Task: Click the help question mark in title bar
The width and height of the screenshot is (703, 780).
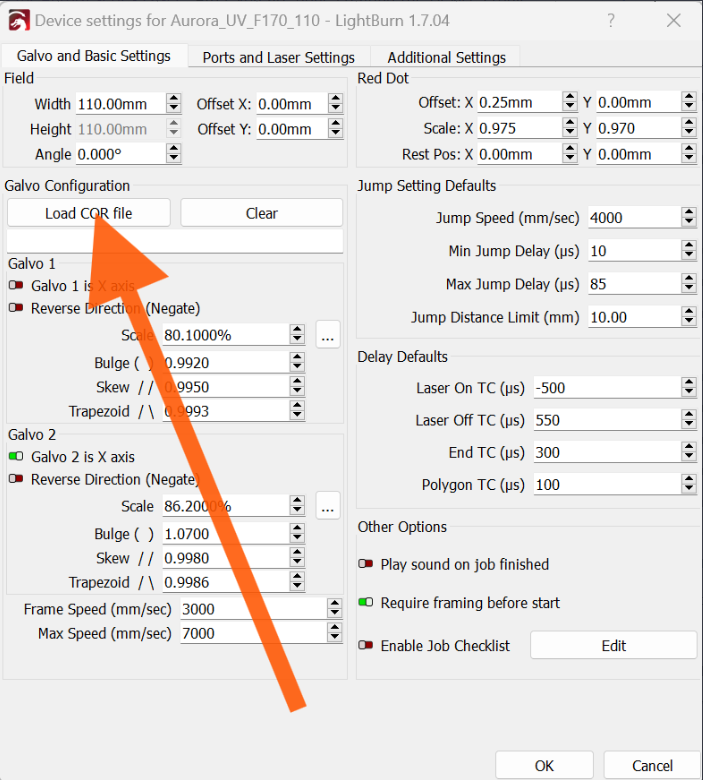Action: [612, 21]
